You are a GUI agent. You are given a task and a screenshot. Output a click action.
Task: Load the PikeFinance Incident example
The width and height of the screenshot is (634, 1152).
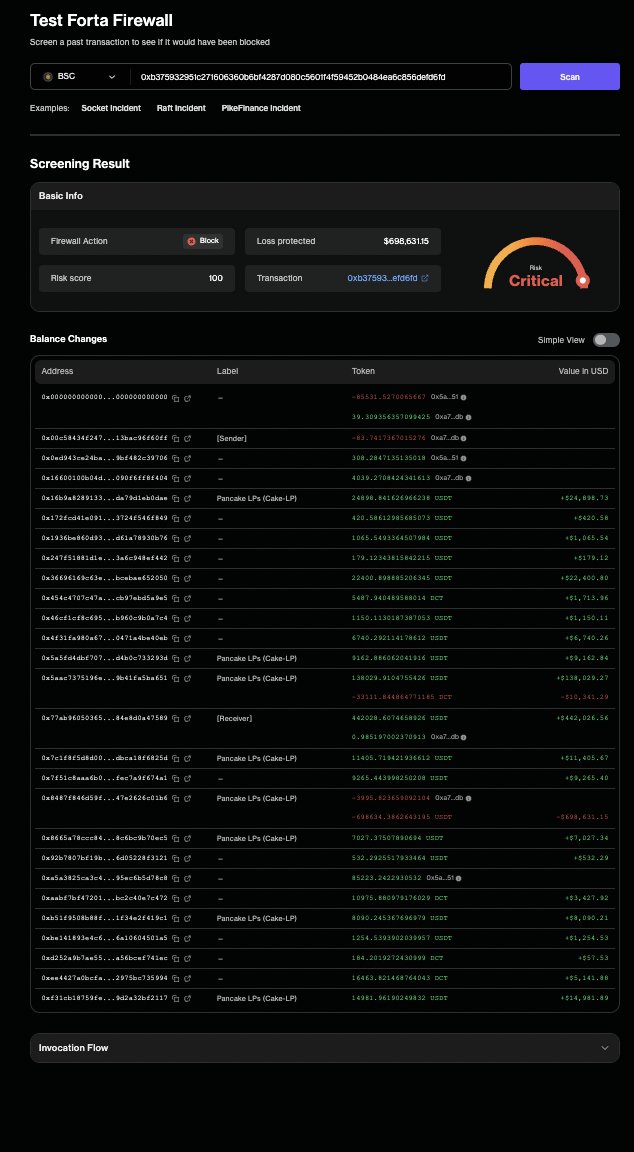[261, 108]
